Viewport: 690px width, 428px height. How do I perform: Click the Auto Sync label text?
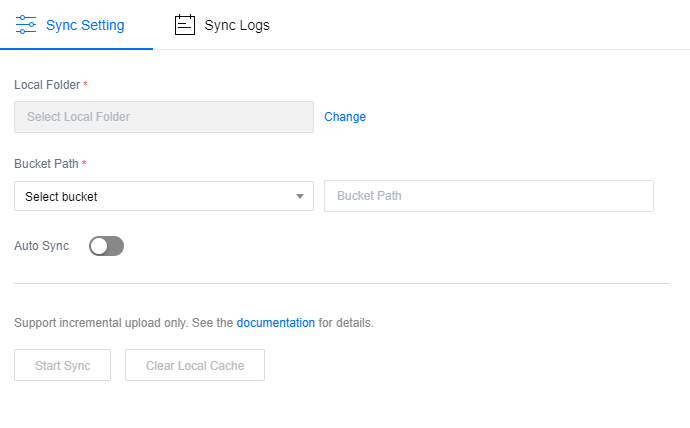coord(42,246)
